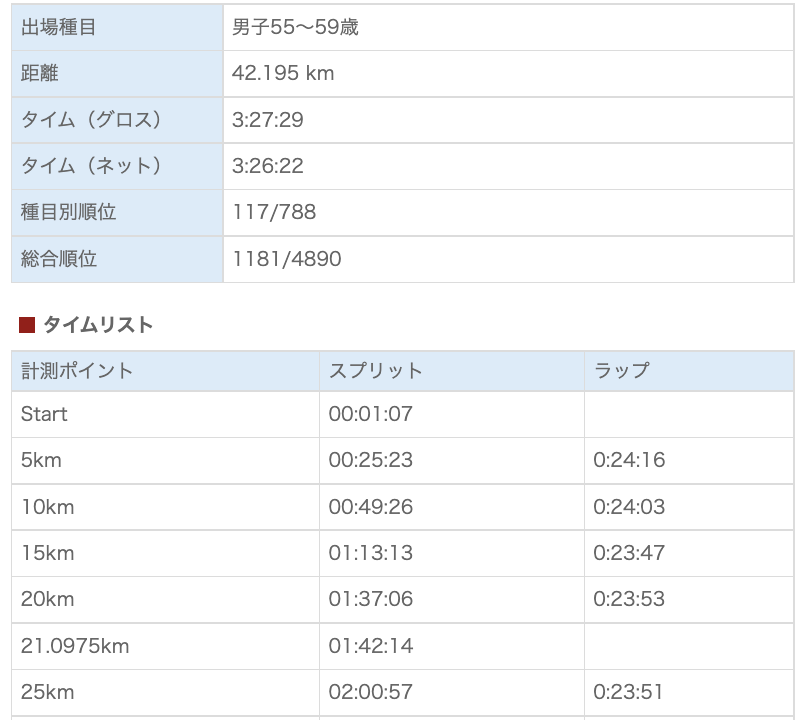Select the ラップ column header
Screen dimensions: 810x720
pos(621,371)
